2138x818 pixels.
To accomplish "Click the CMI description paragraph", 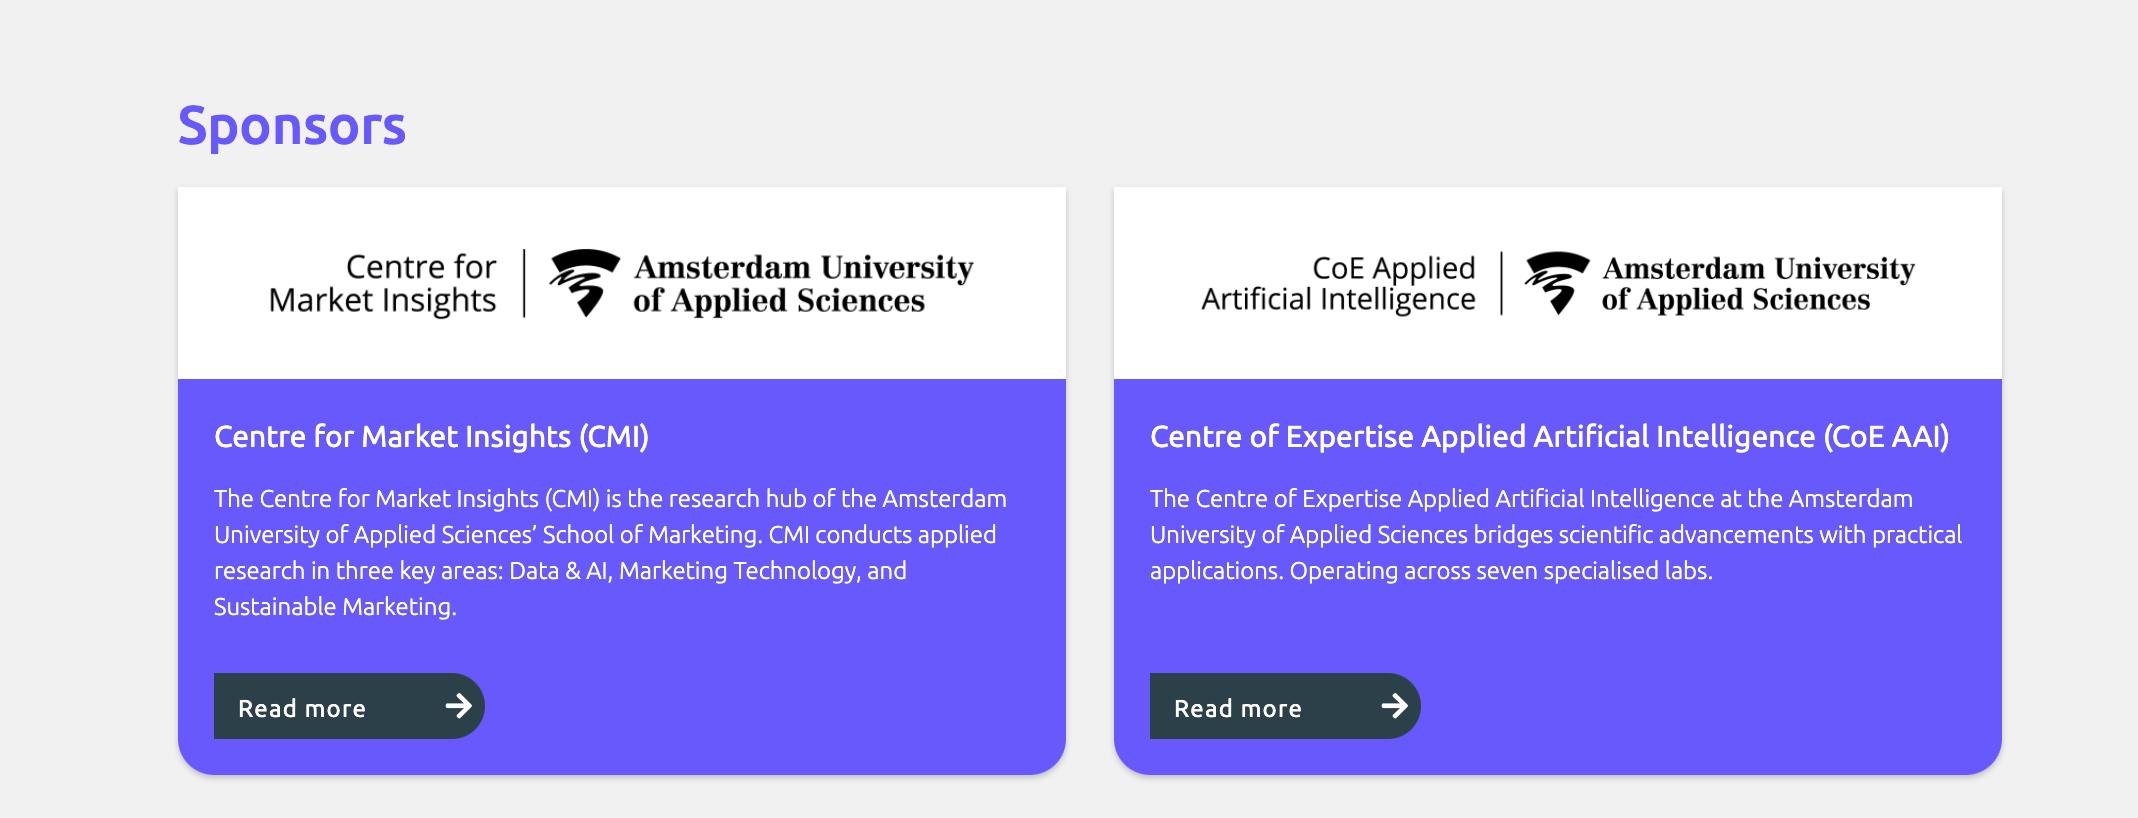I will click(610, 552).
